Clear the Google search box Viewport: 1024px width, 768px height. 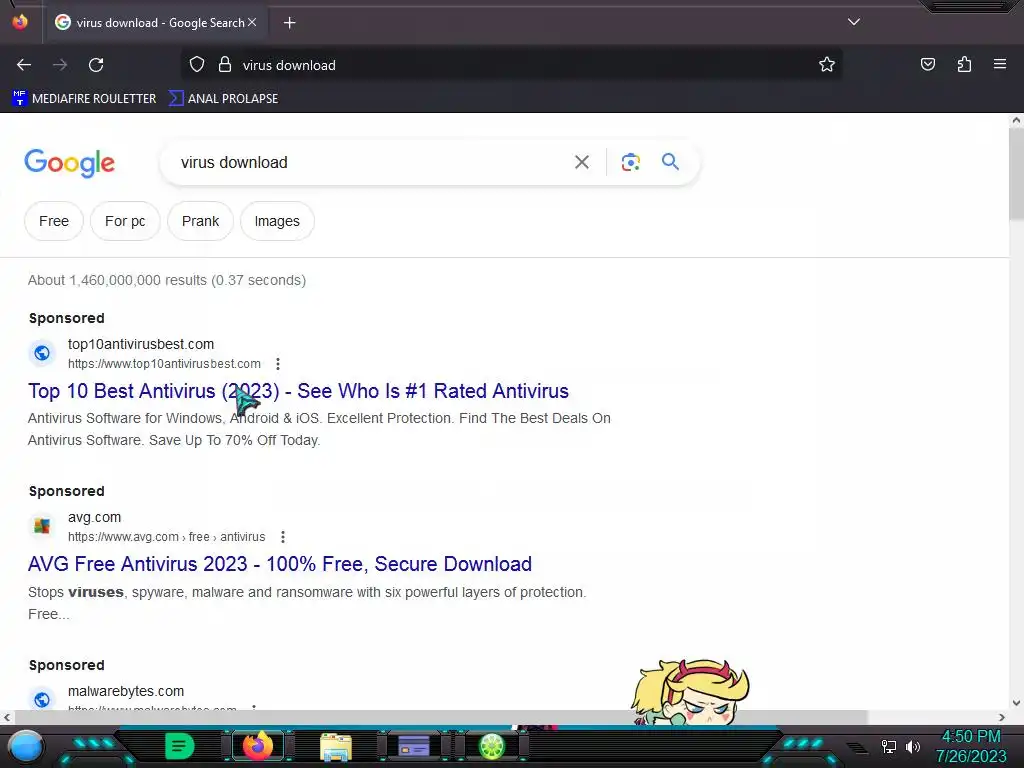tap(582, 162)
